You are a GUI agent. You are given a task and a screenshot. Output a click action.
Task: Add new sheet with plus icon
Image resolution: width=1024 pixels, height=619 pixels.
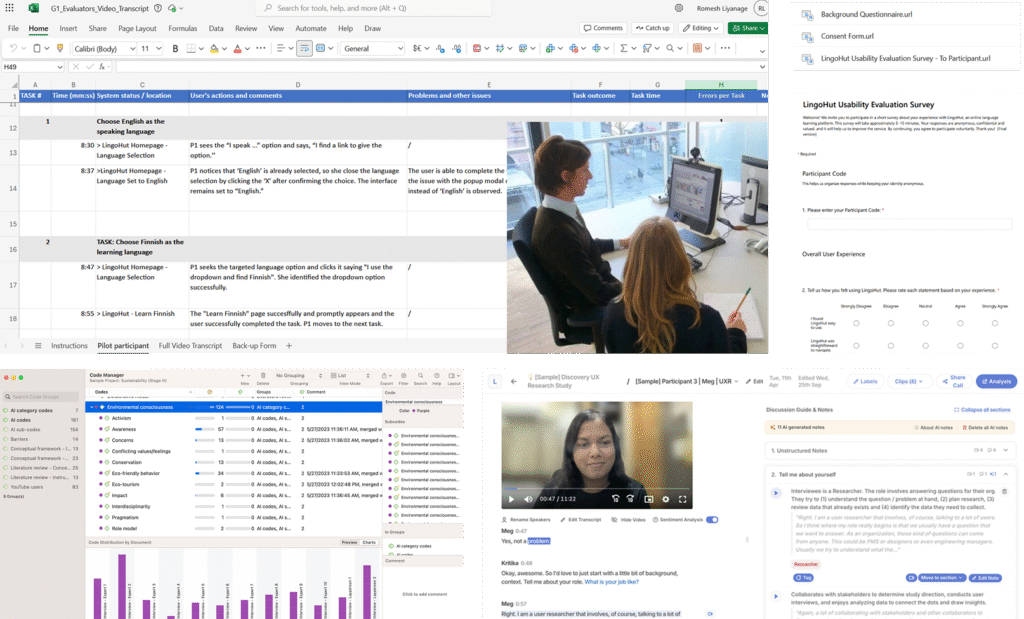[x=289, y=345]
